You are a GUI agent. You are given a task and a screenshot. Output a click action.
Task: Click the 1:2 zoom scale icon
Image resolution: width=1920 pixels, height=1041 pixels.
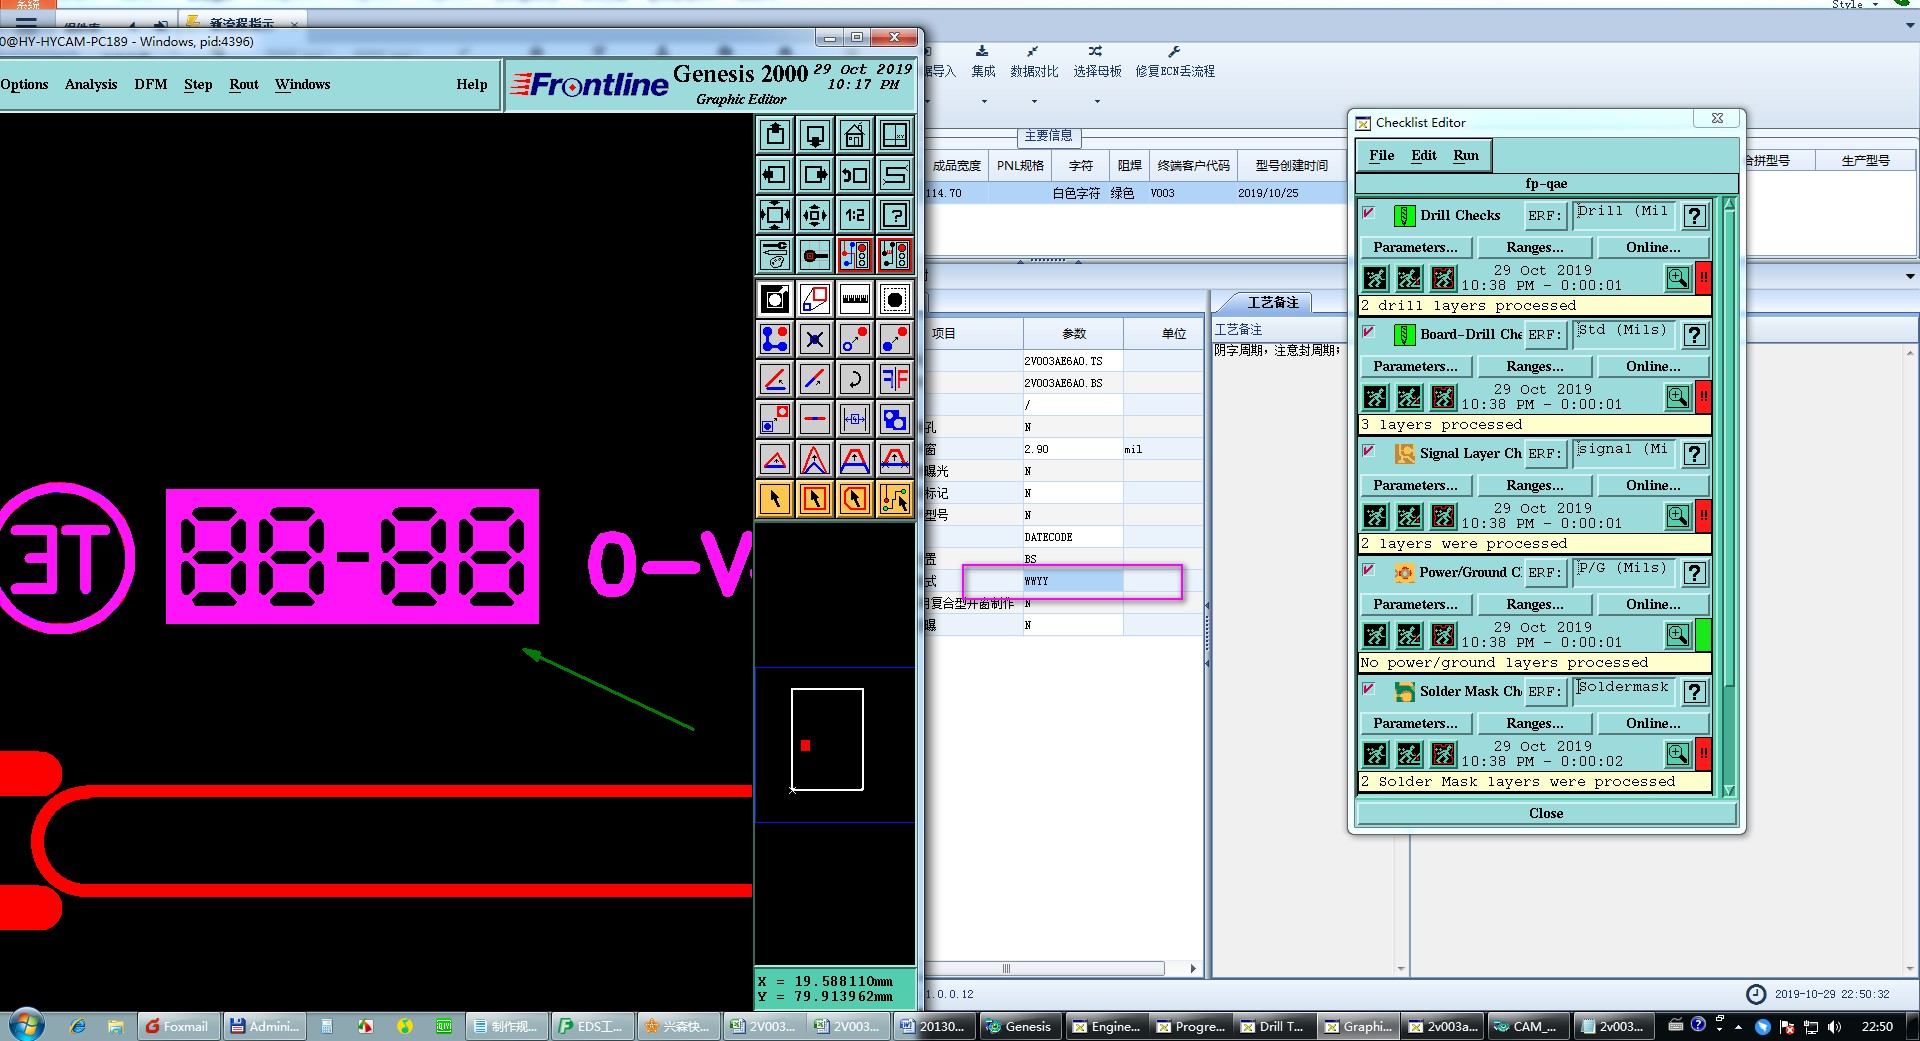click(854, 215)
